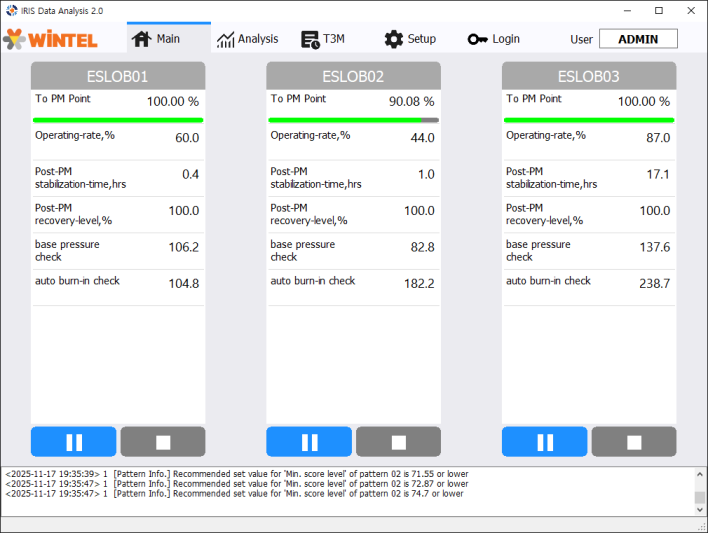
Task: Maximize the IRIS Data Analysis window
Action: (x=659, y=10)
